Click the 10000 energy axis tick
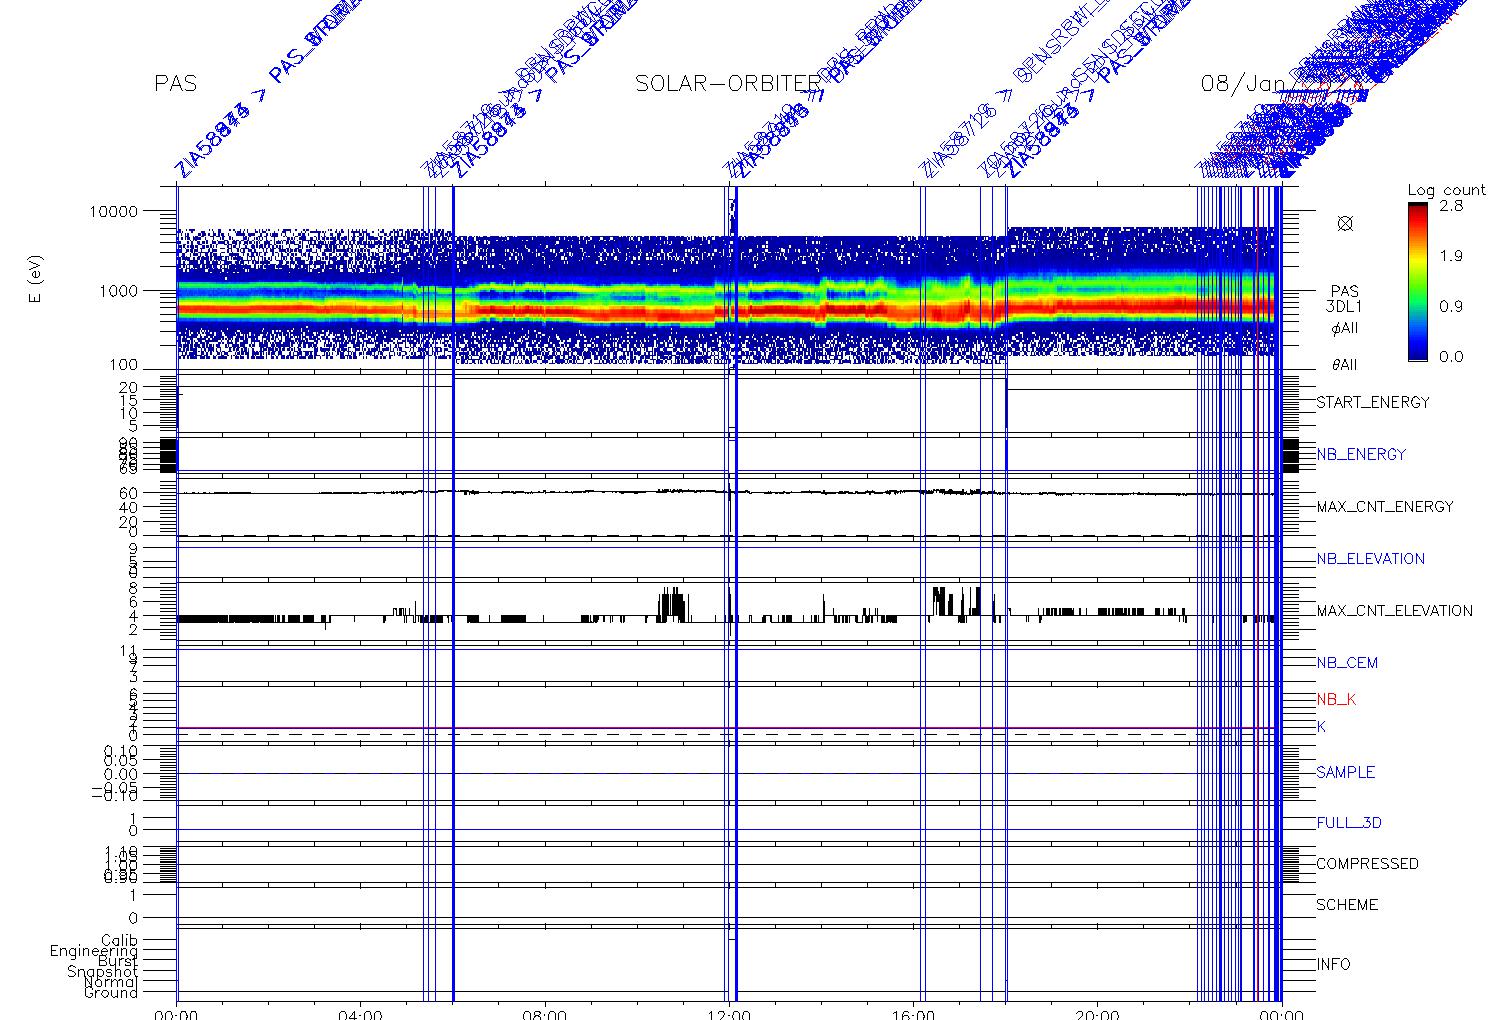Screen dimensions: 1512x1020 (112, 211)
